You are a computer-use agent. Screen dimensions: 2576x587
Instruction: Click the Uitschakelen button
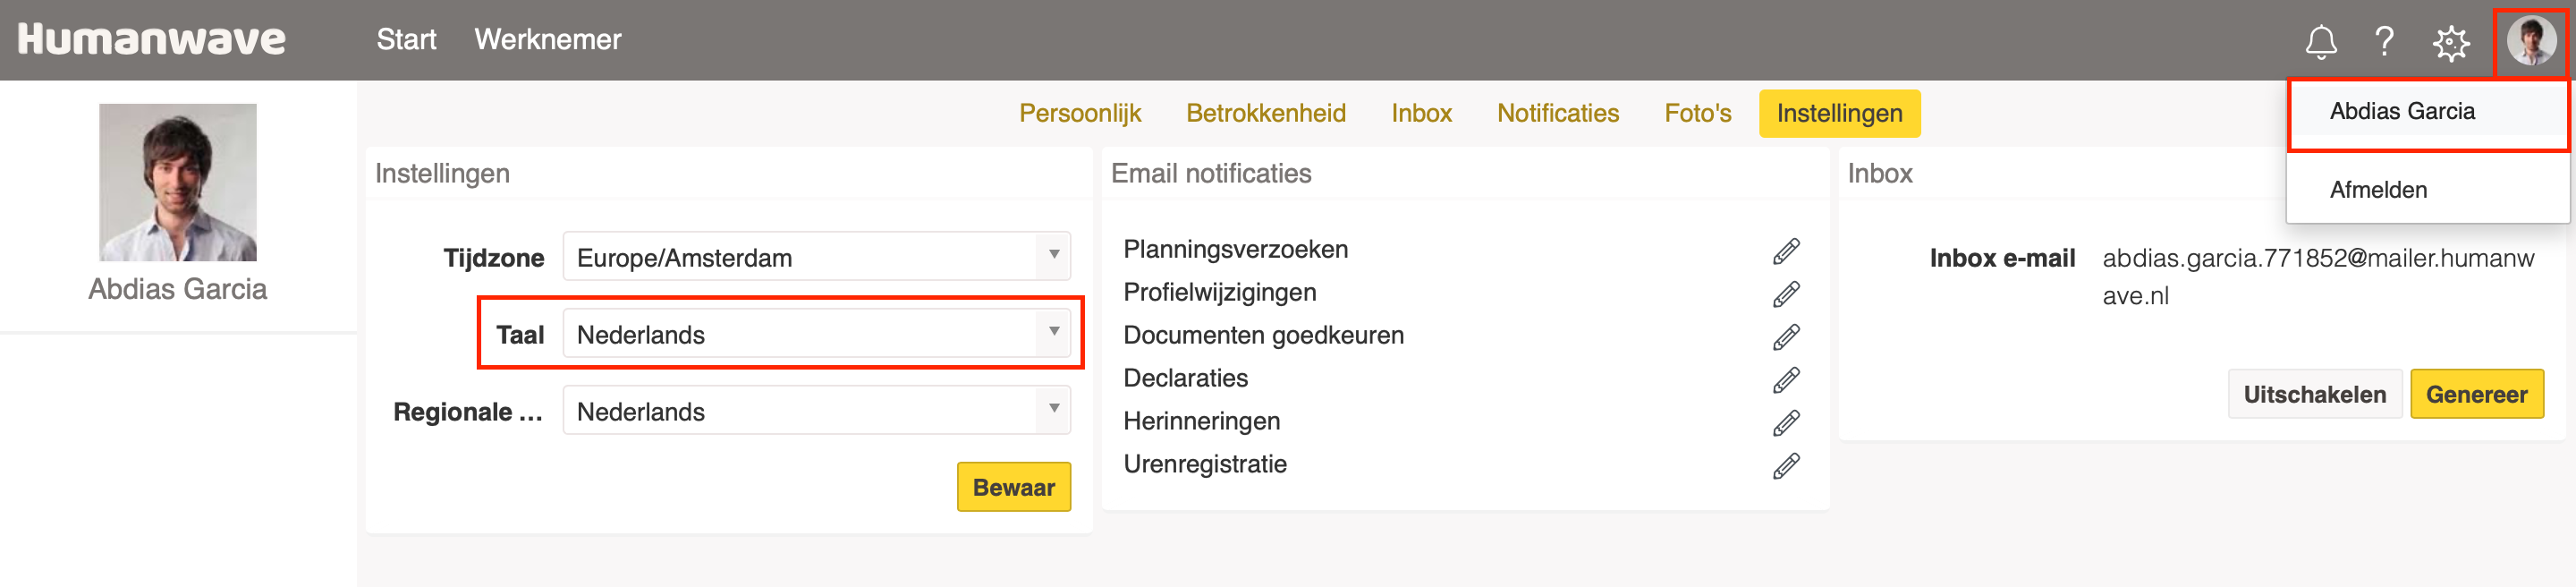coord(2314,394)
